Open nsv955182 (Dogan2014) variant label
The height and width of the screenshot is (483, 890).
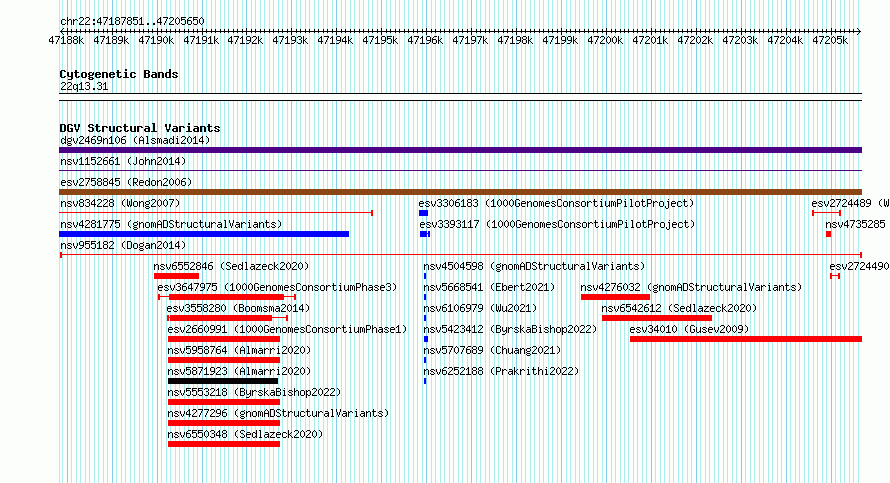coord(123,245)
